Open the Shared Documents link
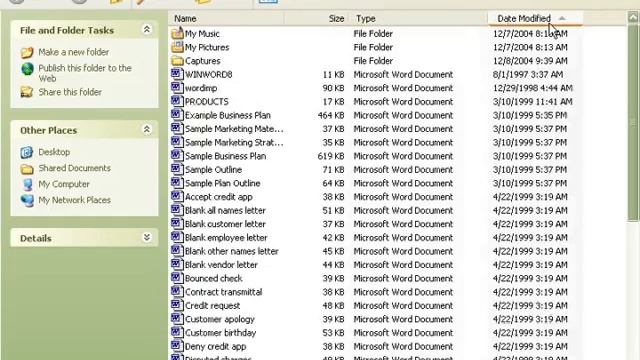Screen dimensions: 640x360 coord(75,168)
